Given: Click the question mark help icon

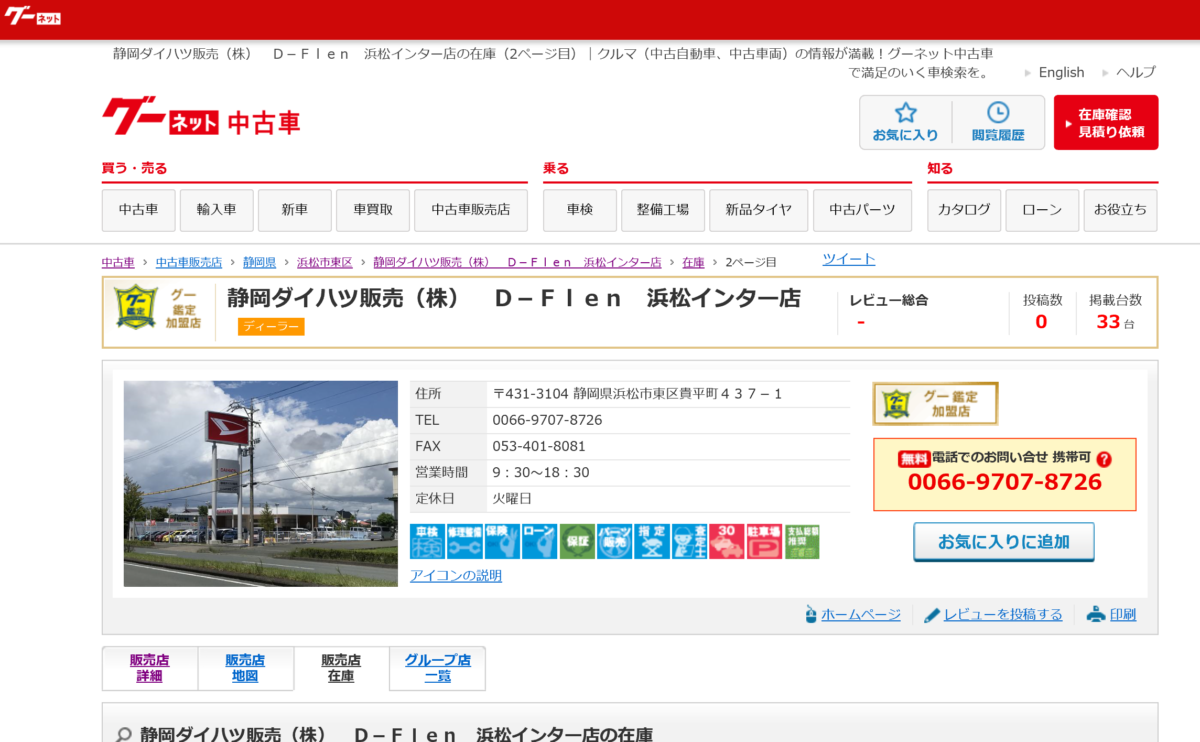Looking at the screenshot, I should (1104, 459).
